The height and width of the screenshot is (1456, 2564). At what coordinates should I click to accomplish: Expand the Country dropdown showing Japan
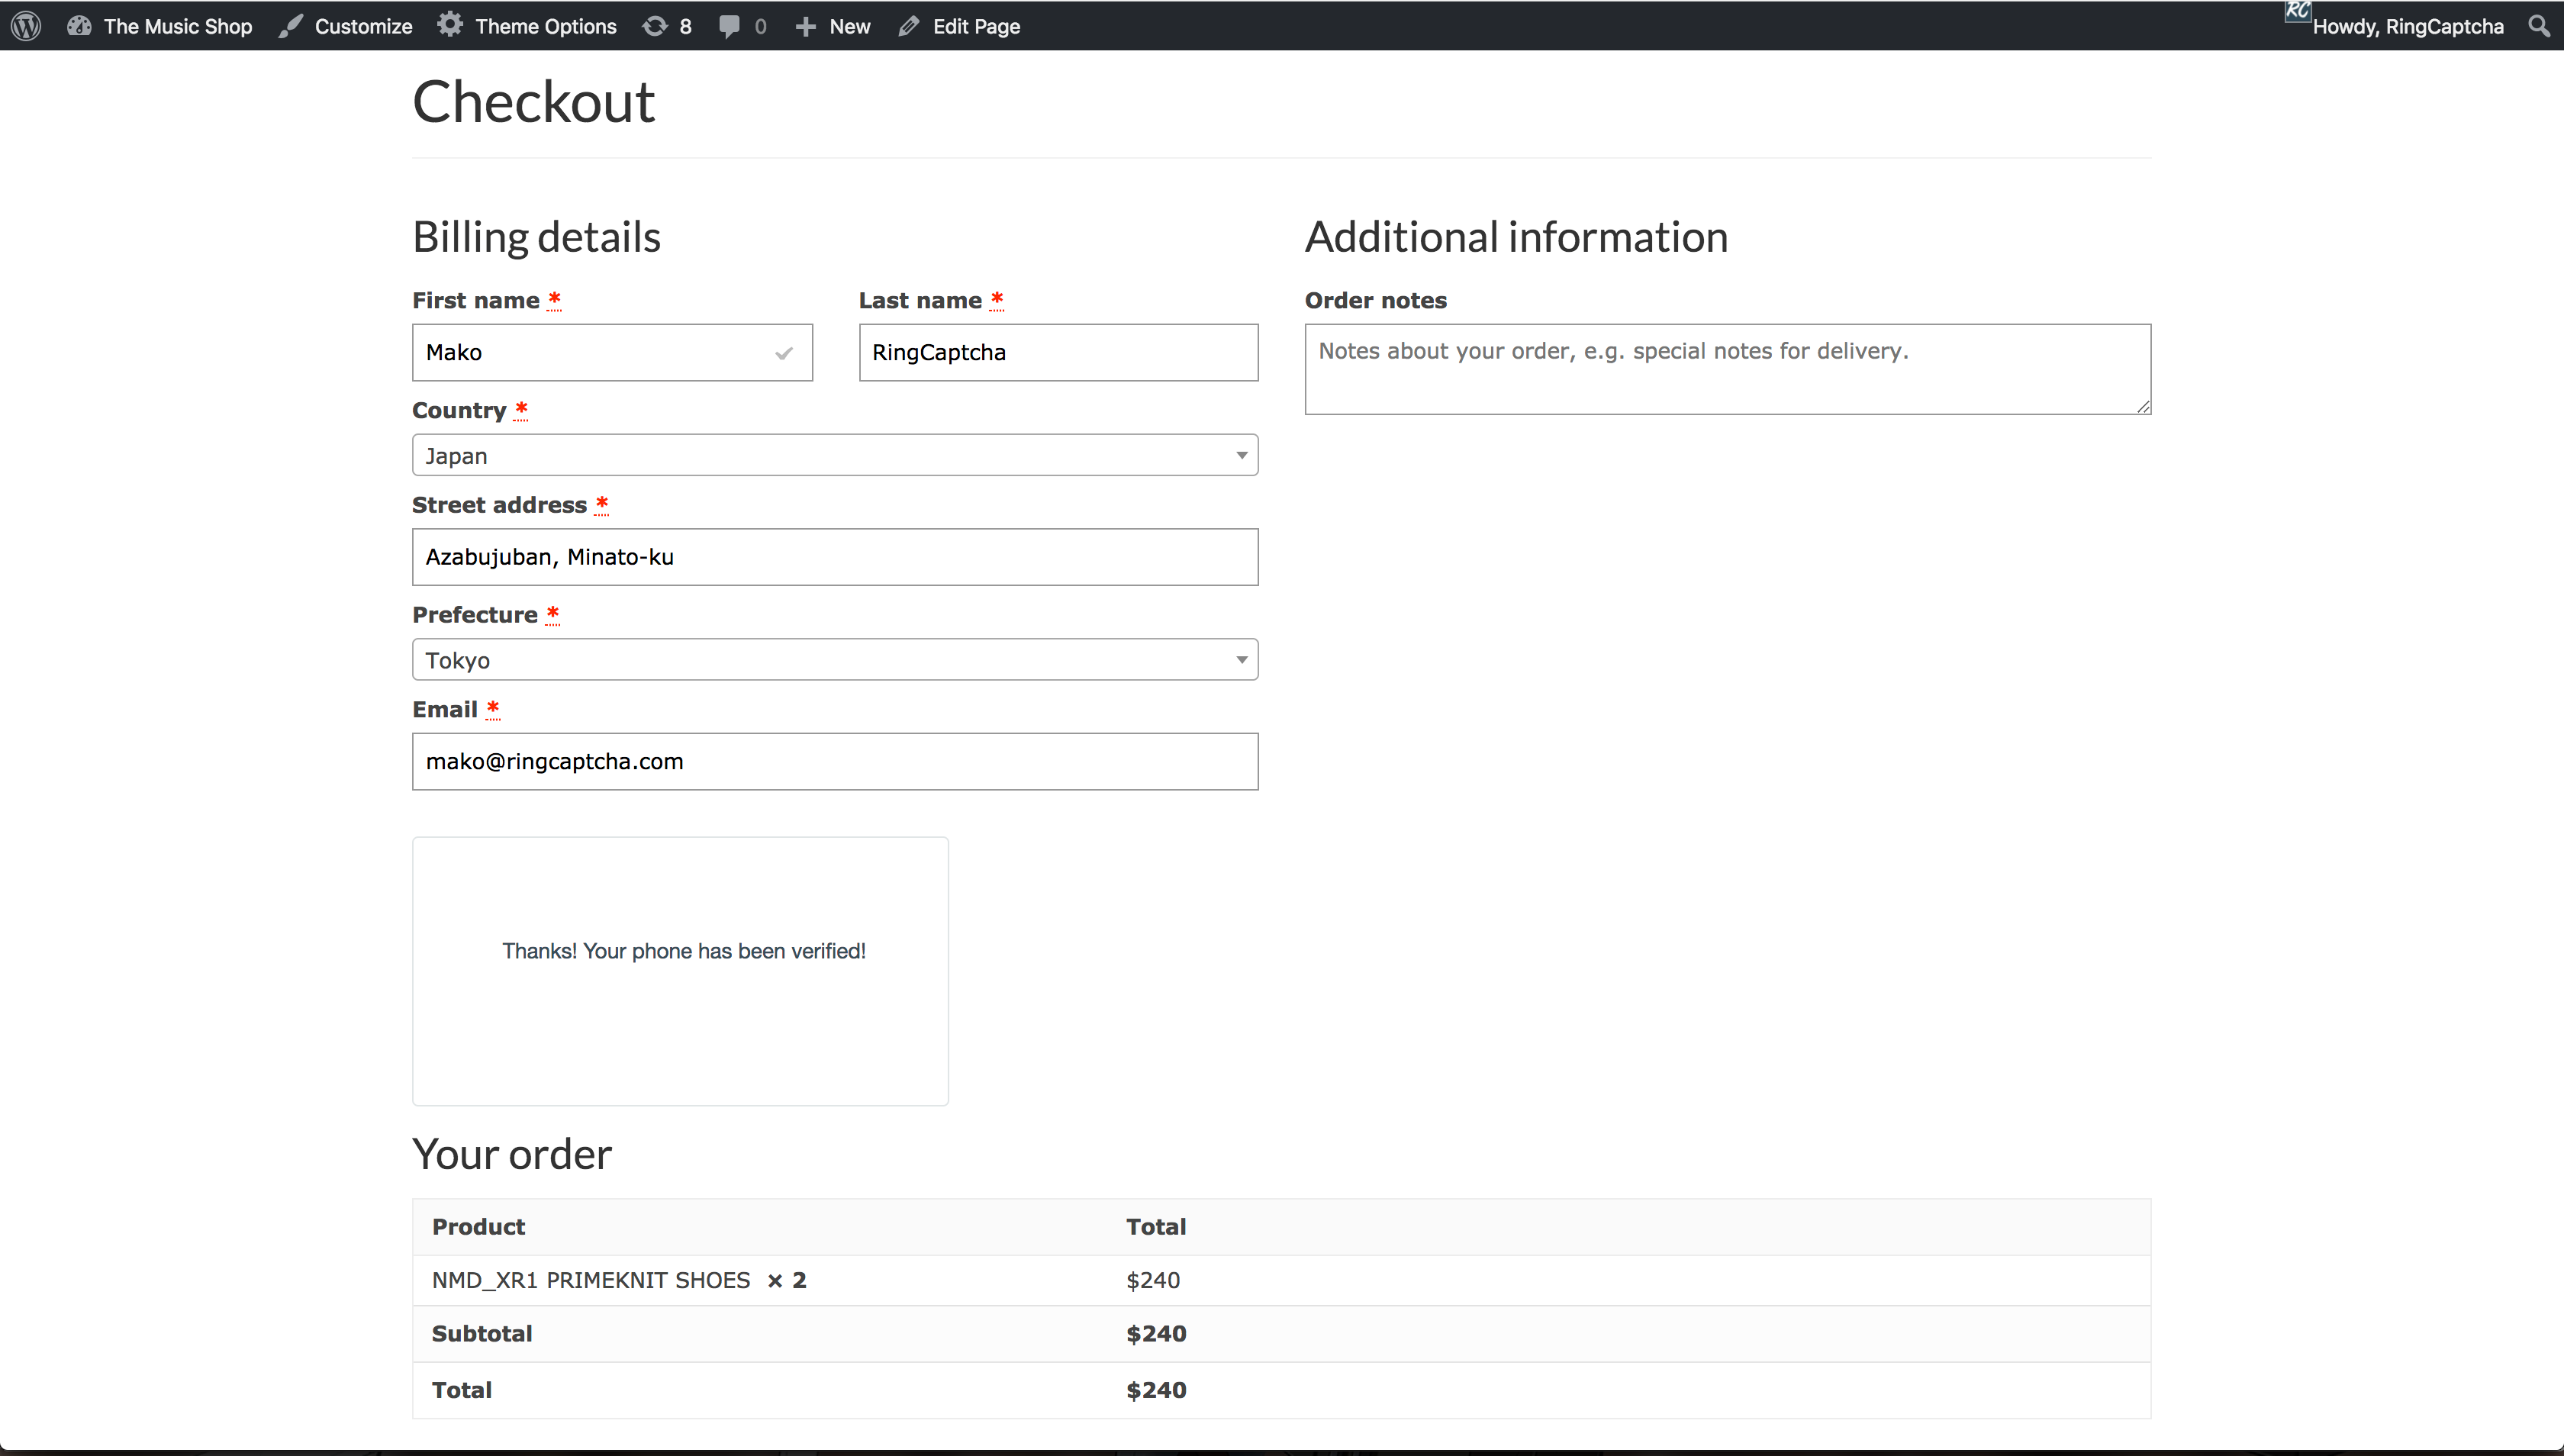[834, 455]
